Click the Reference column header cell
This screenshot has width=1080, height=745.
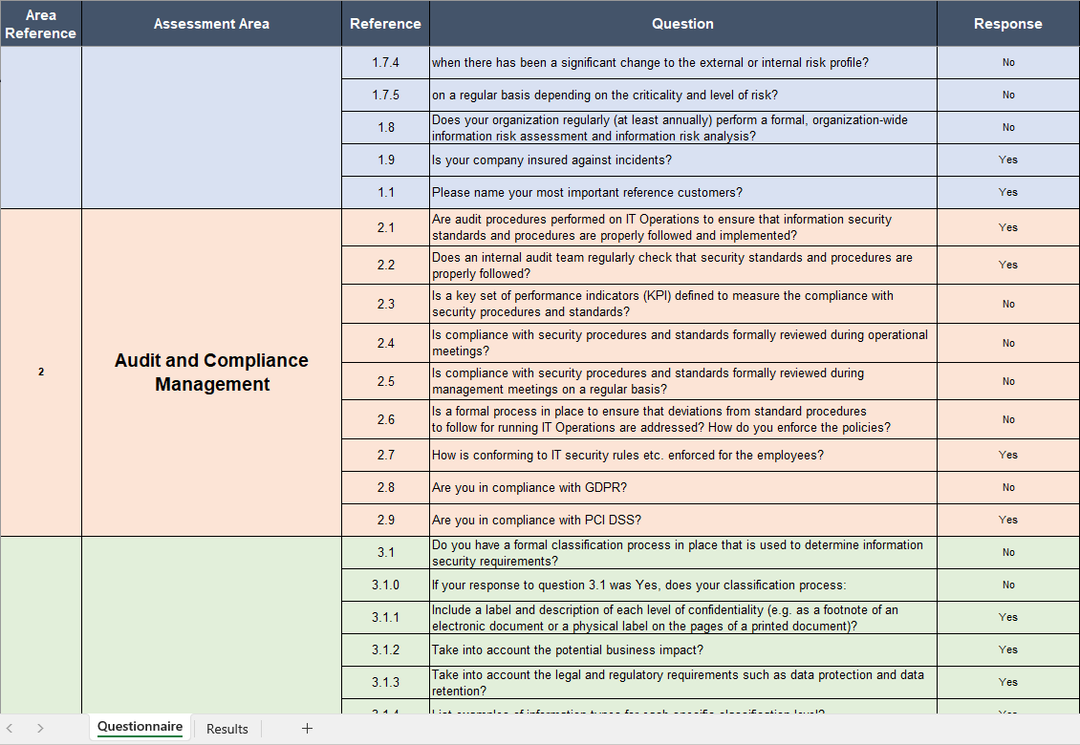click(385, 24)
